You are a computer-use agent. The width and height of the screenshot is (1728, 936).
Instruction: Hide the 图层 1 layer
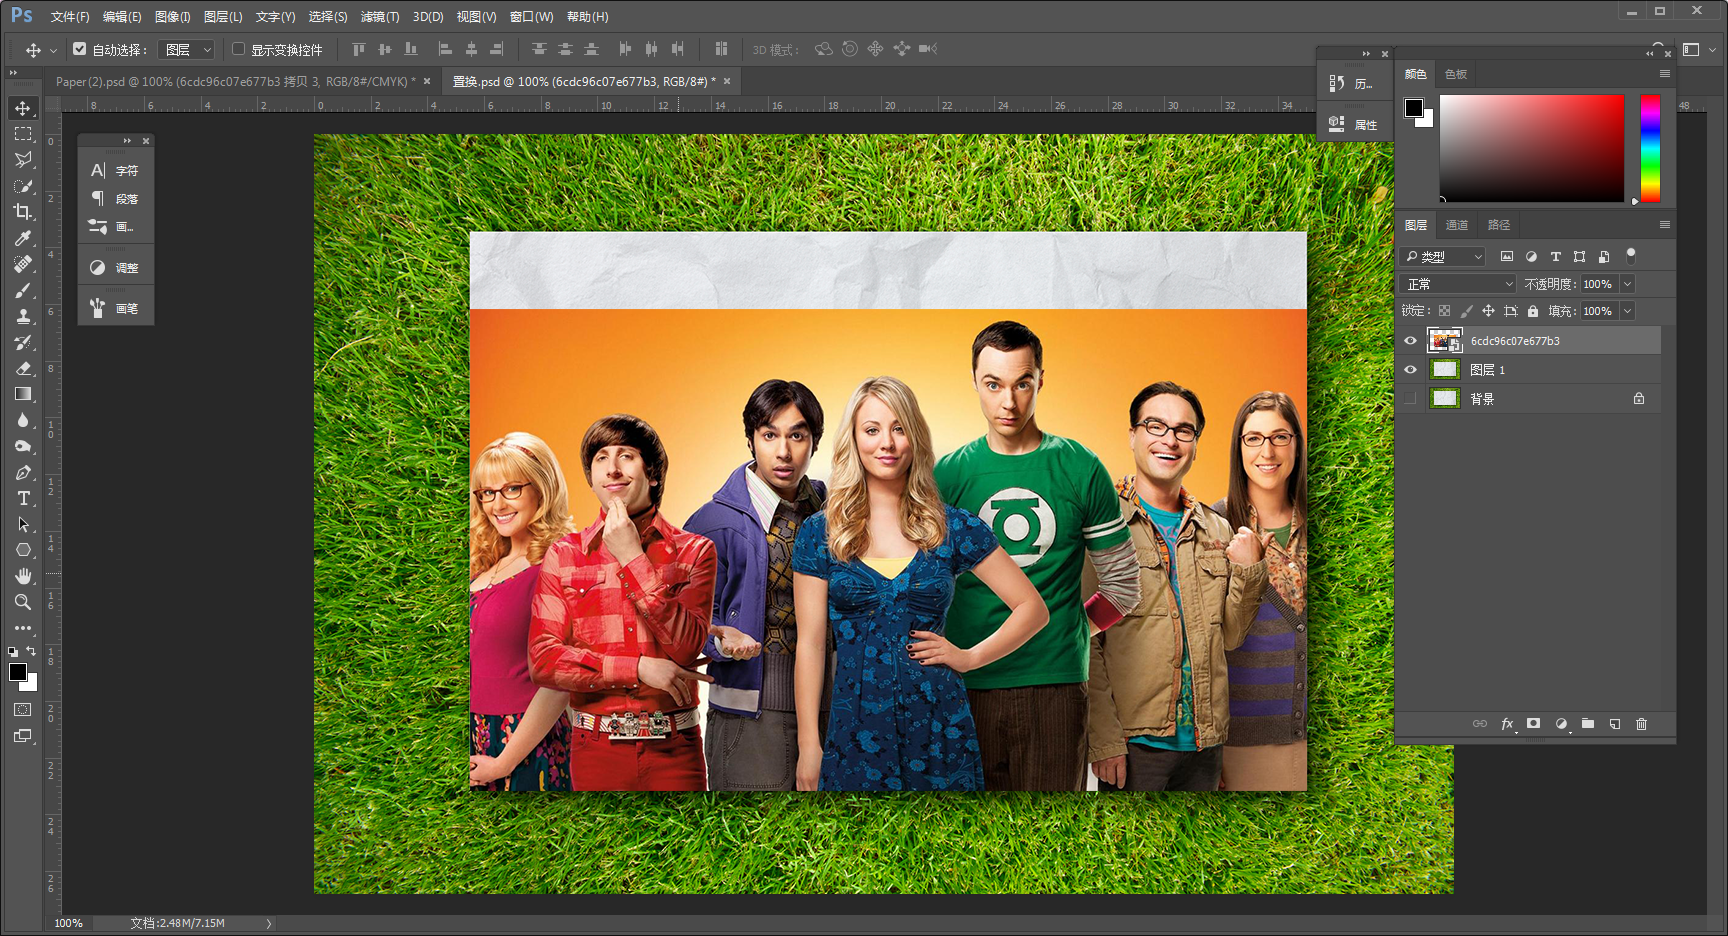[x=1410, y=370]
